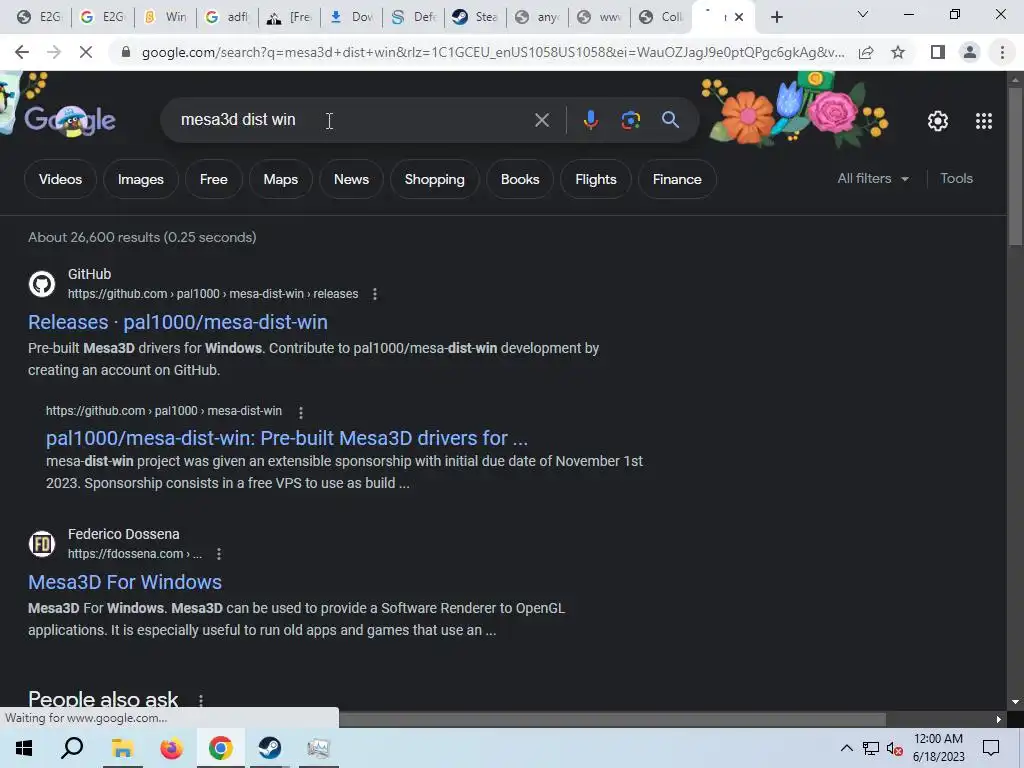Close the current browser tab

coord(739,18)
